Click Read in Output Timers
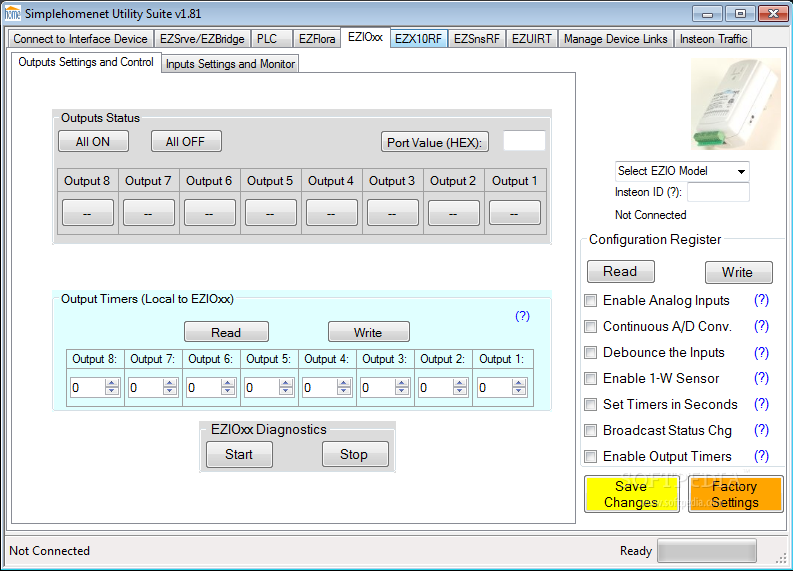 coord(226,332)
